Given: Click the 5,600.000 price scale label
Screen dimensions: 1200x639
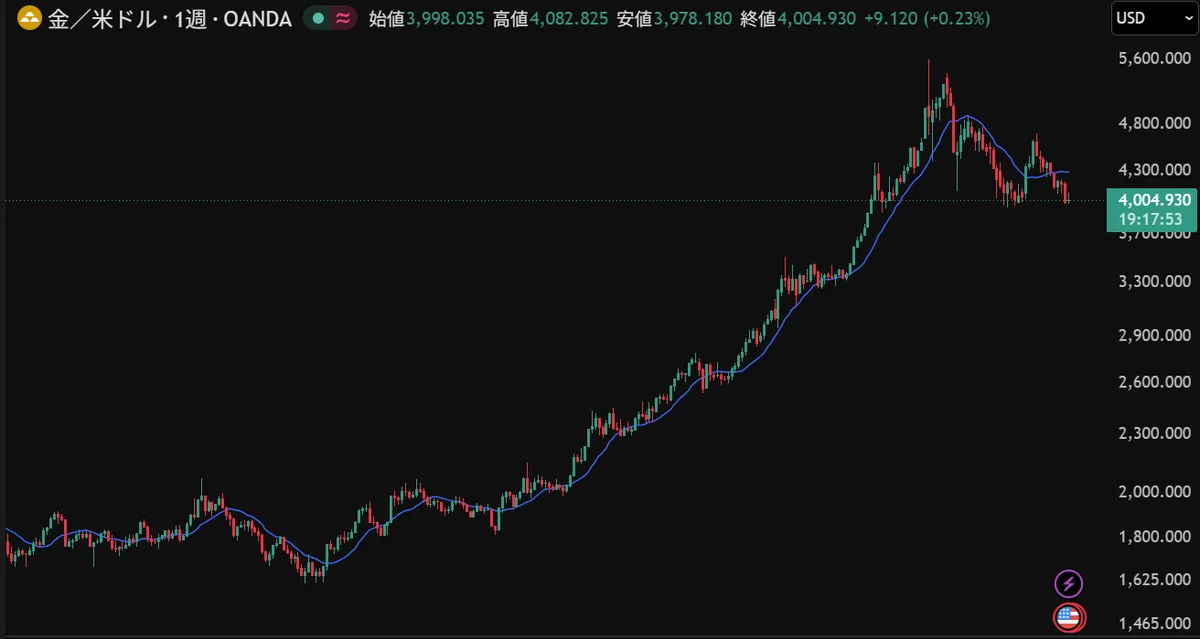Looking at the screenshot, I should (x=1153, y=59).
